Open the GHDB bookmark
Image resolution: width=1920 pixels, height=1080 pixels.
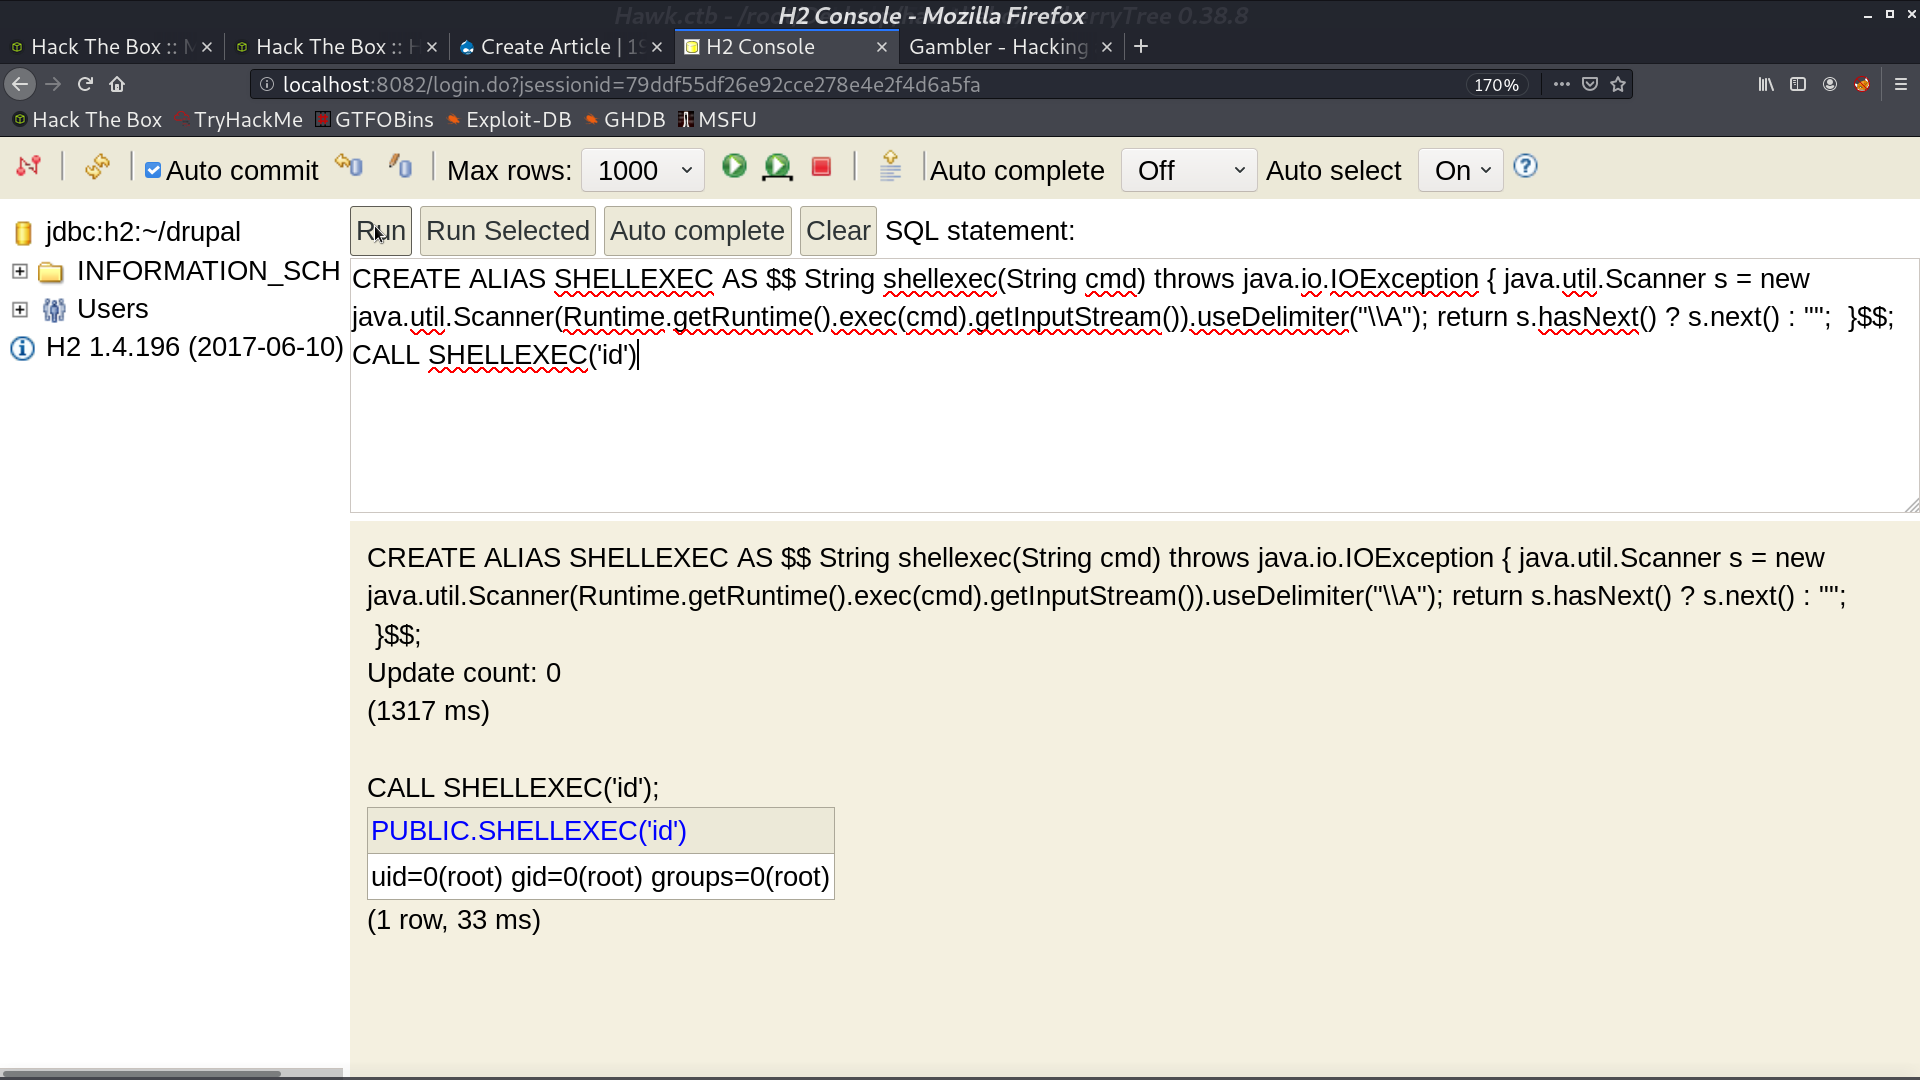coord(625,120)
